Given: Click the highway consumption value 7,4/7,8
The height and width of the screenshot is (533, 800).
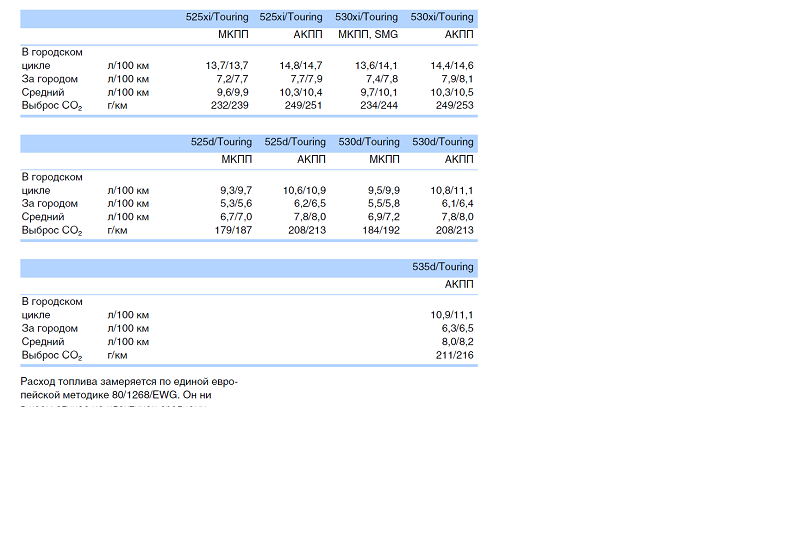Looking at the screenshot, I should (x=381, y=79).
